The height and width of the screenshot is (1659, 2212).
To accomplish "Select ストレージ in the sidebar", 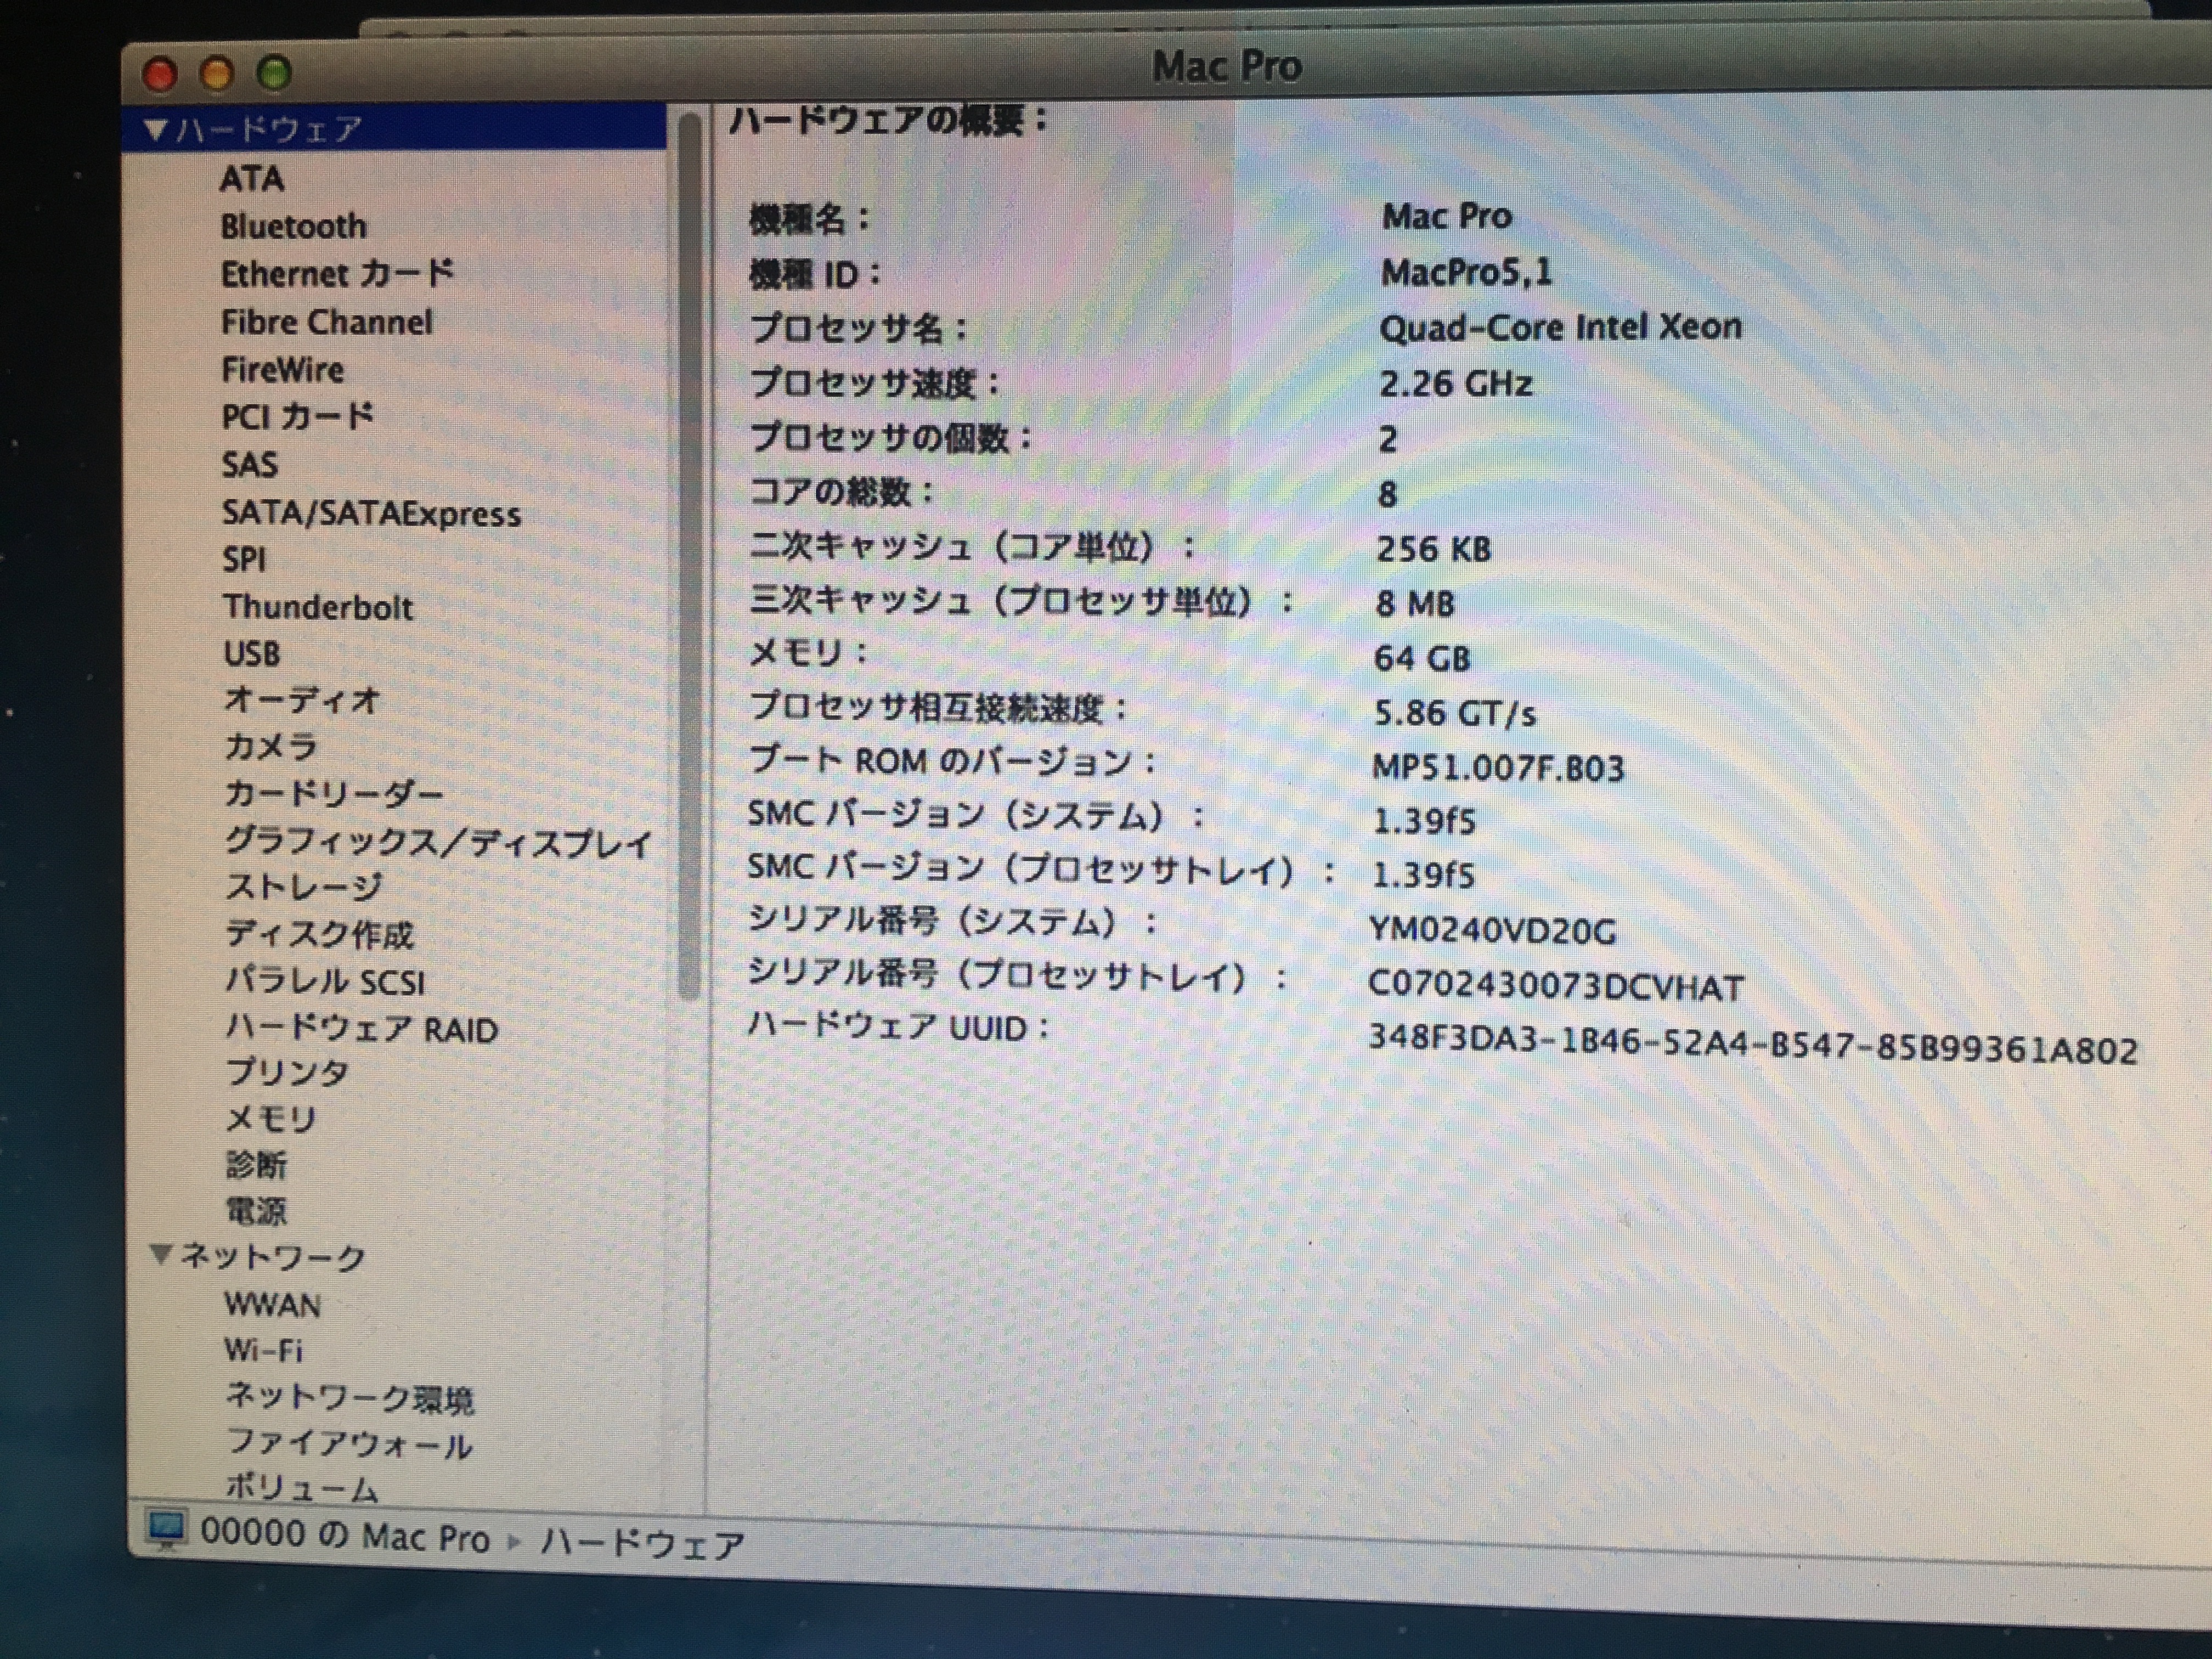I will pos(304,887).
